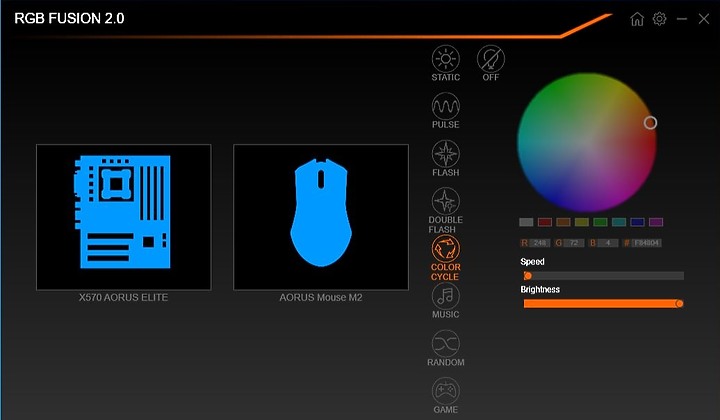This screenshot has height=420, width=720.
Task: Select the AORUS Mouse M2 device
Action: coord(321,217)
